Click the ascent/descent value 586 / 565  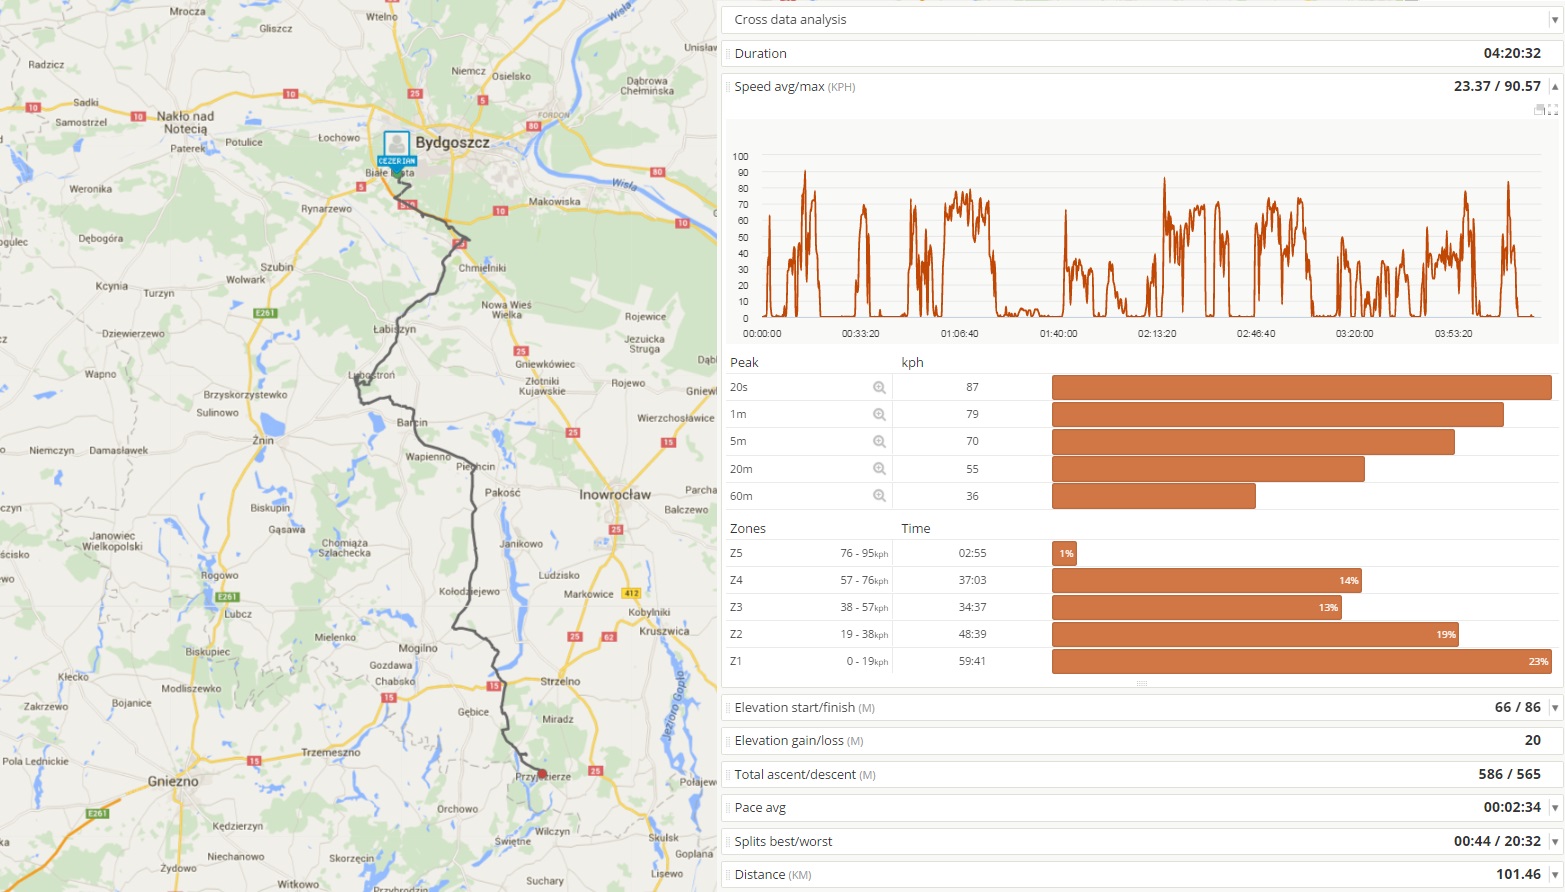click(x=1509, y=775)
